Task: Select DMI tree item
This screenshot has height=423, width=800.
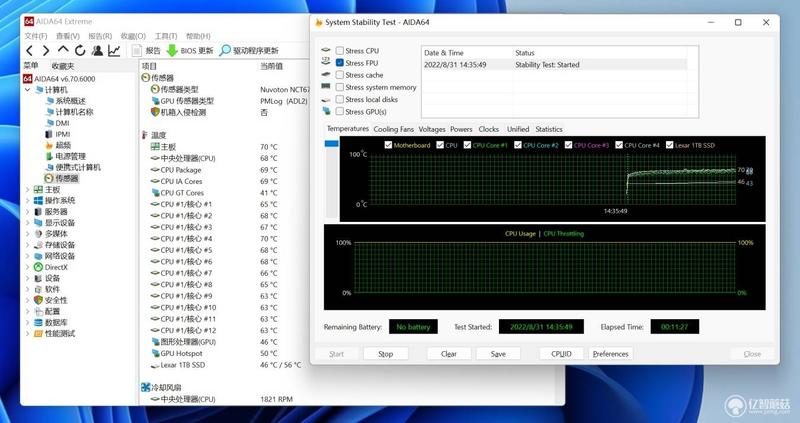Action: tap(57, 123)
